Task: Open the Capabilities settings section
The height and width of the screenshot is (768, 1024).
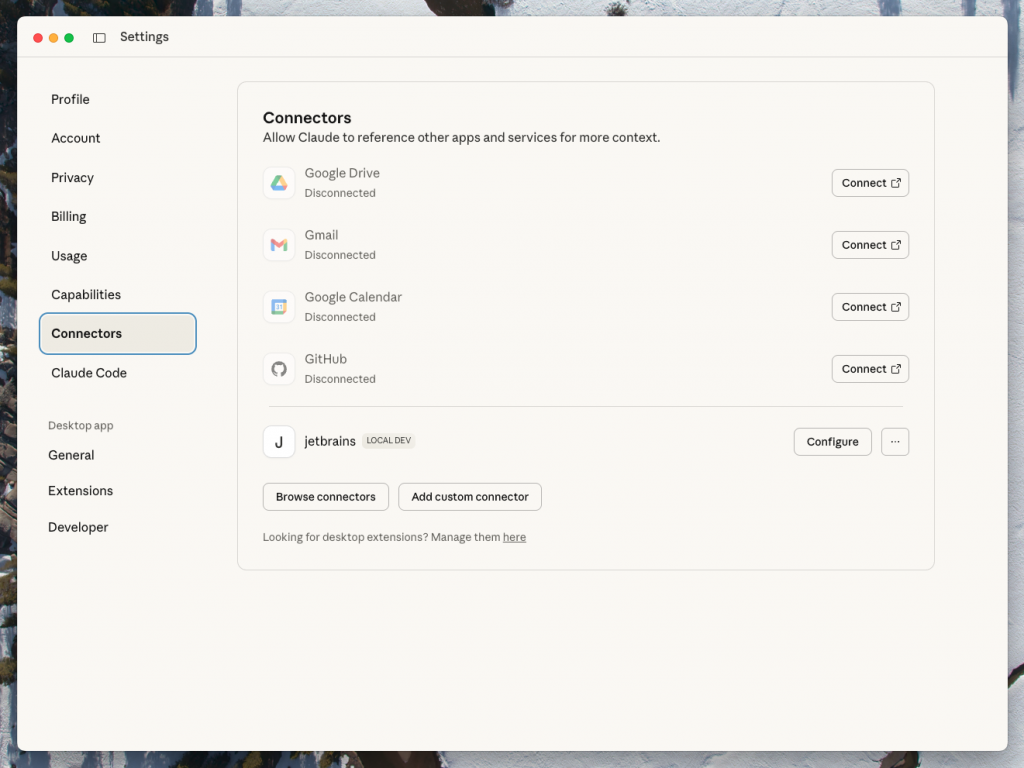Action: point(86,295)
